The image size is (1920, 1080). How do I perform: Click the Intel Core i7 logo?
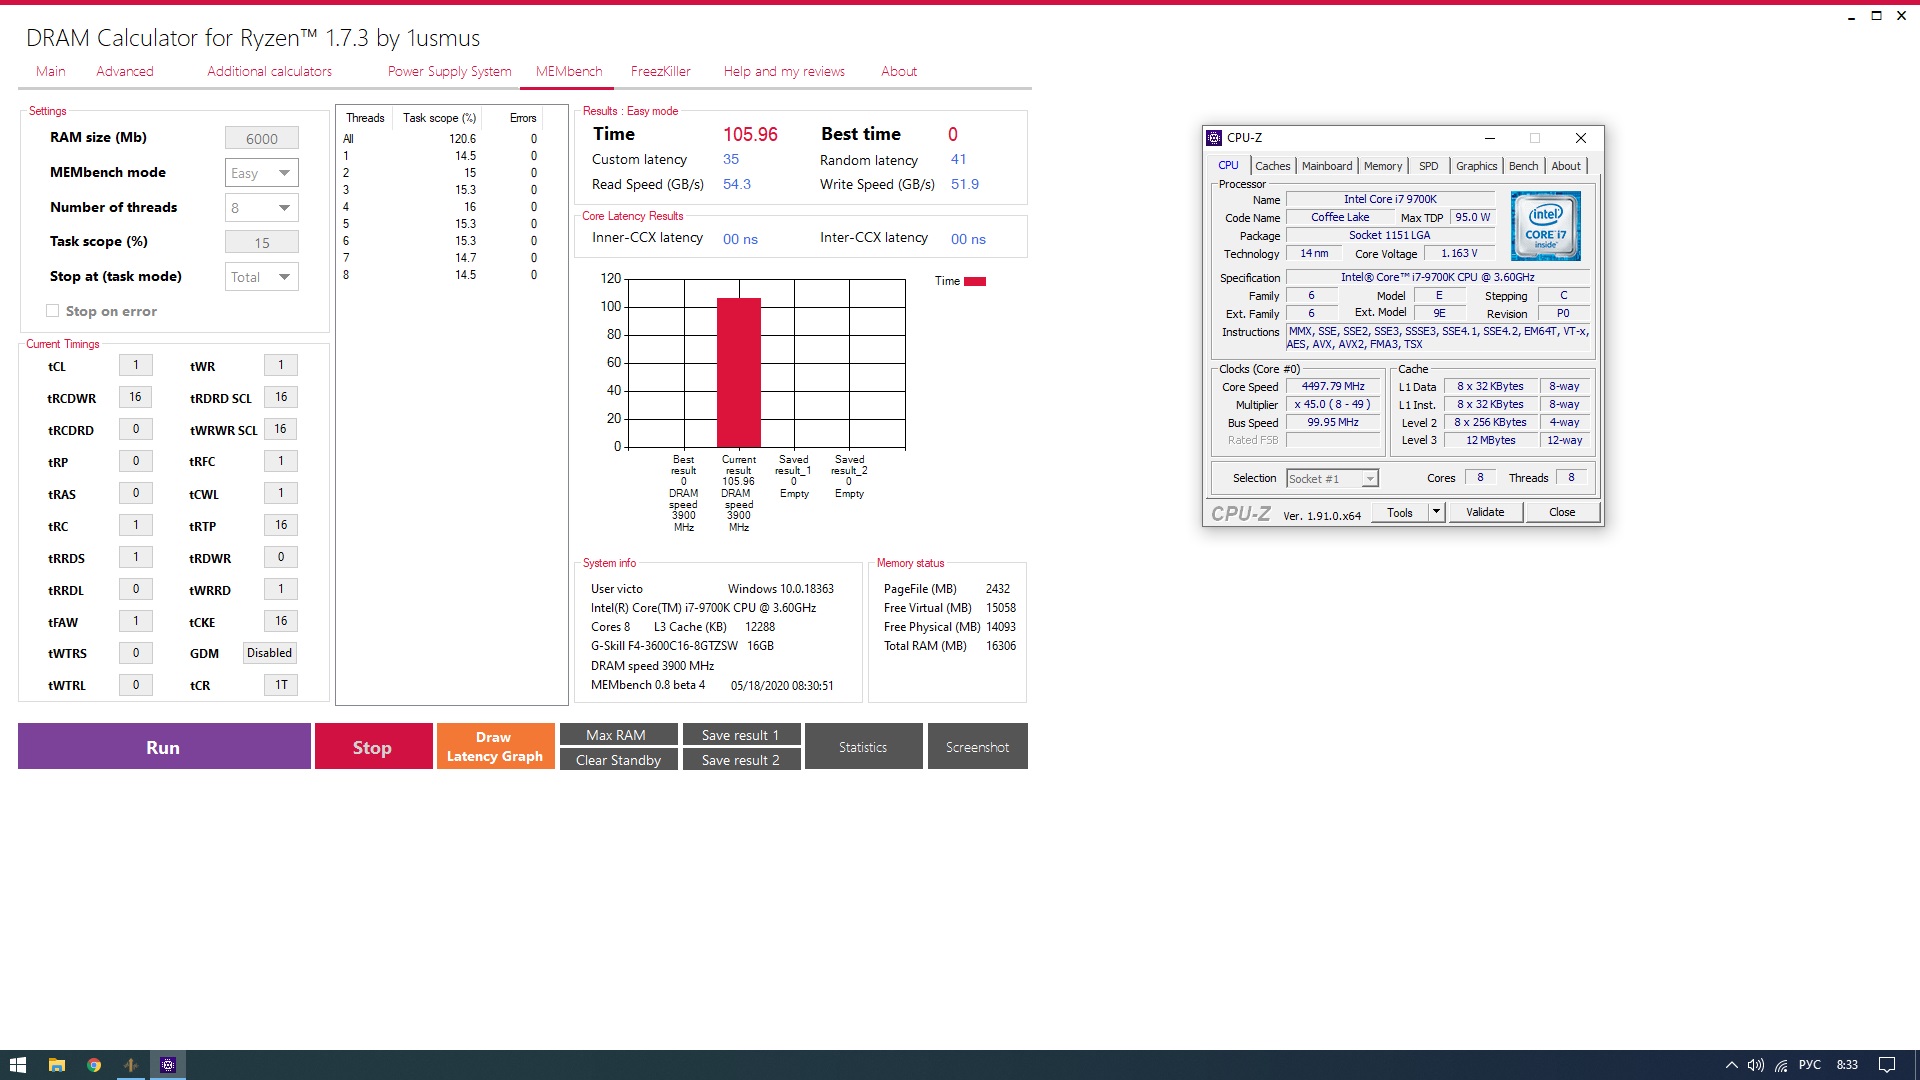coord(1545,226)
